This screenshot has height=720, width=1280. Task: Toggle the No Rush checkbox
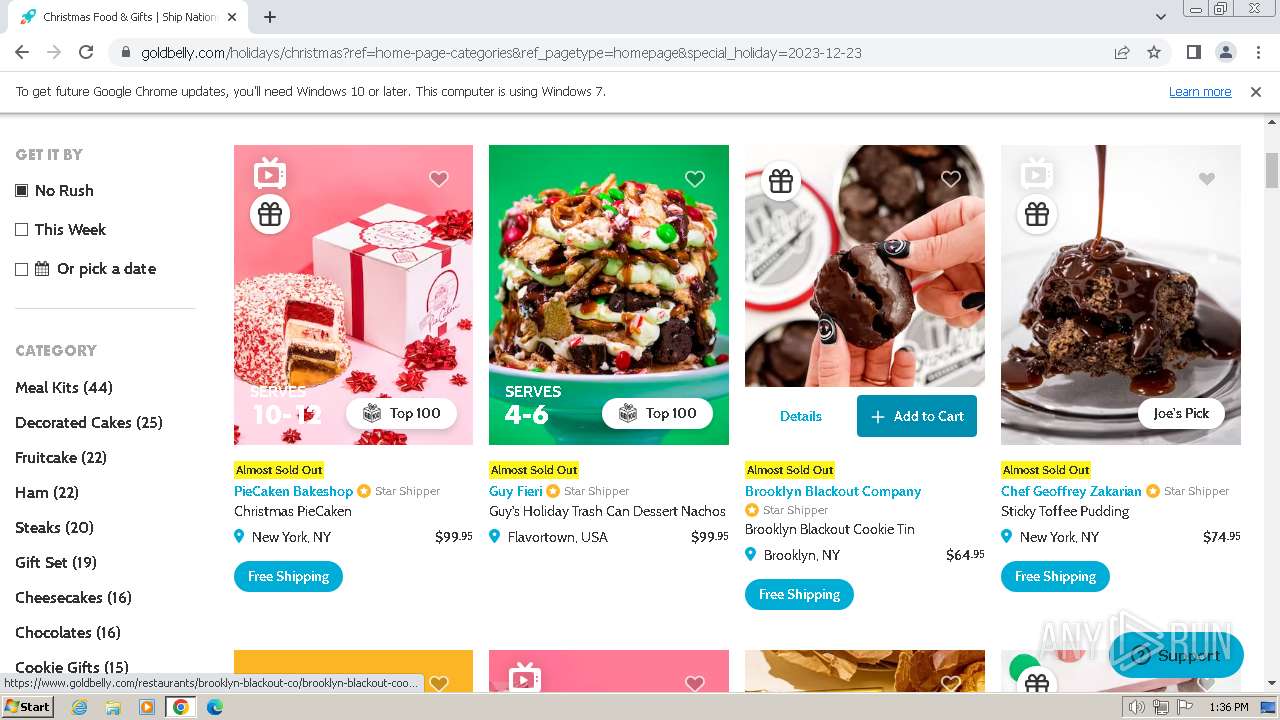pyautogui.click(x=21, y=190)
